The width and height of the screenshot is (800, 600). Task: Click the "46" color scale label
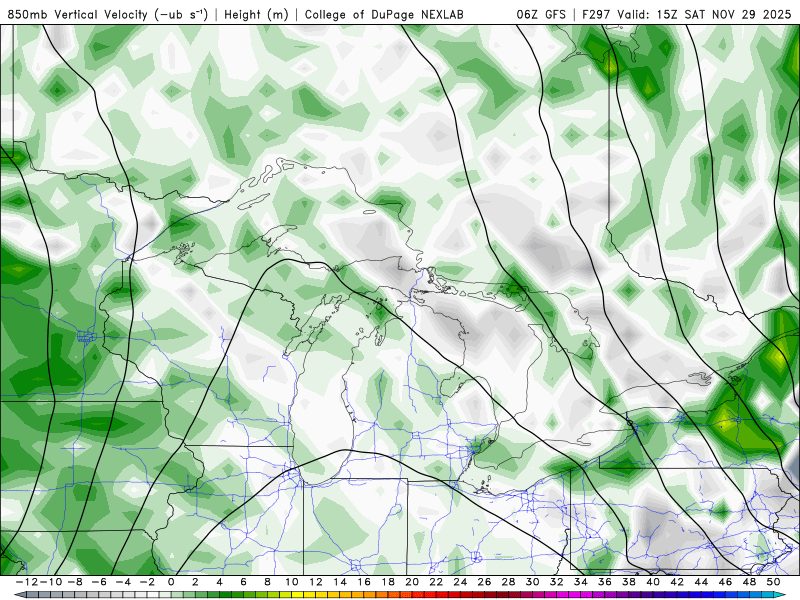click(726, 582)
